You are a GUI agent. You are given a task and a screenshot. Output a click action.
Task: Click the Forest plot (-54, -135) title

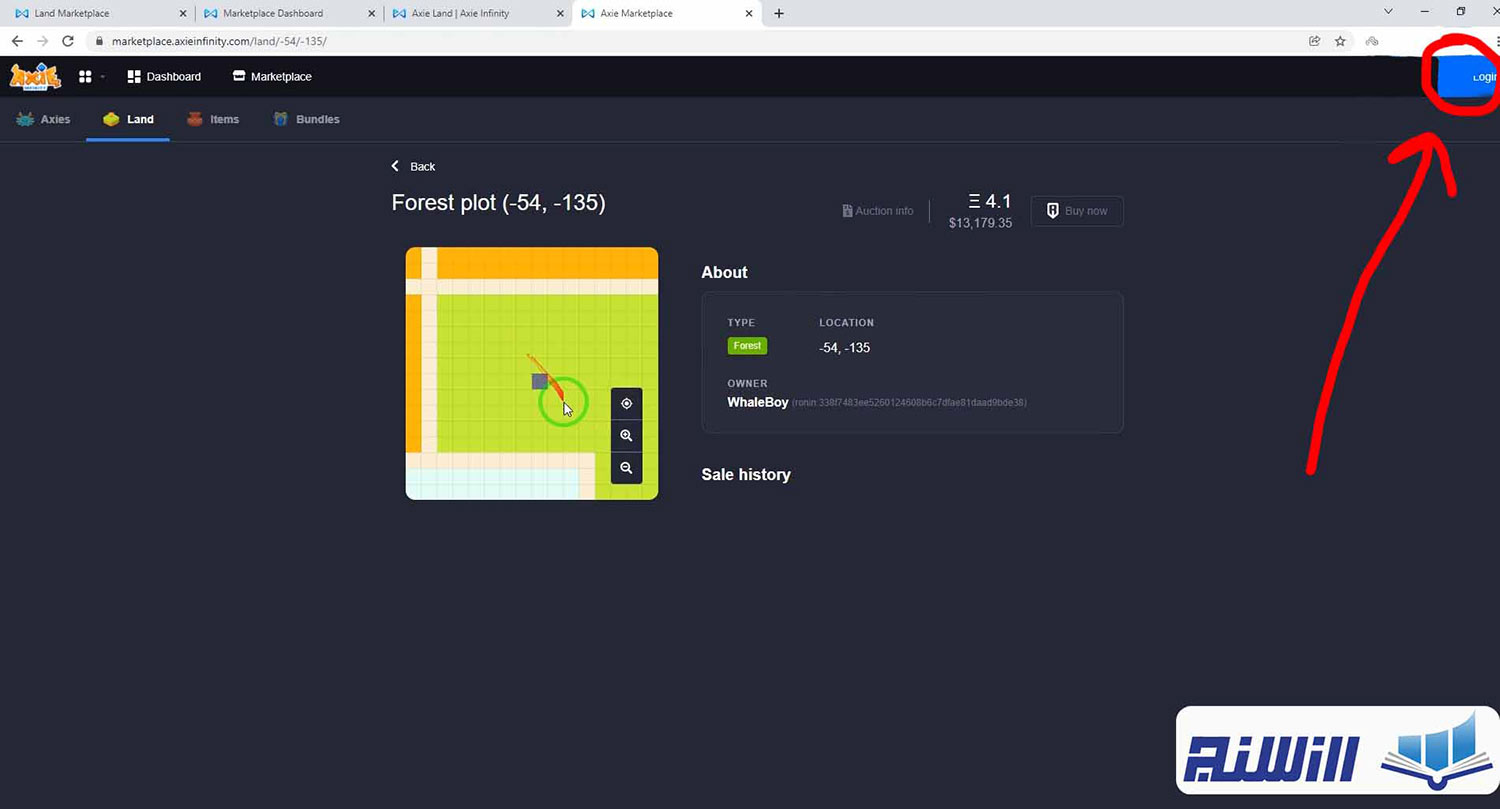[x=498, y=202]
